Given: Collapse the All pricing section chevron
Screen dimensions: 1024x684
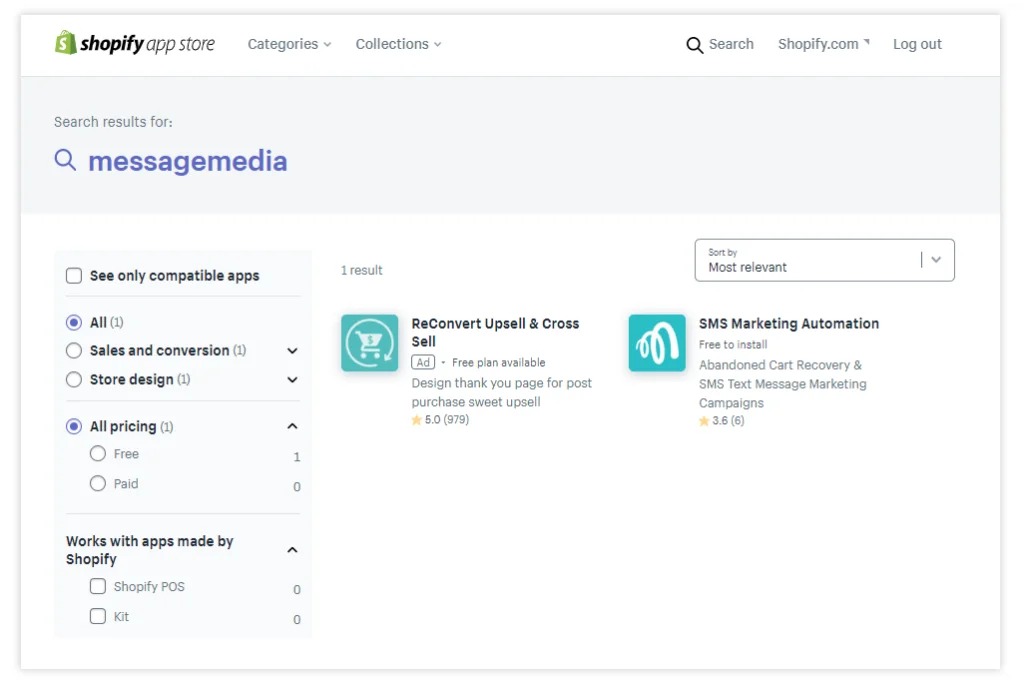Looking at the screenshot, I should [293, 427].
